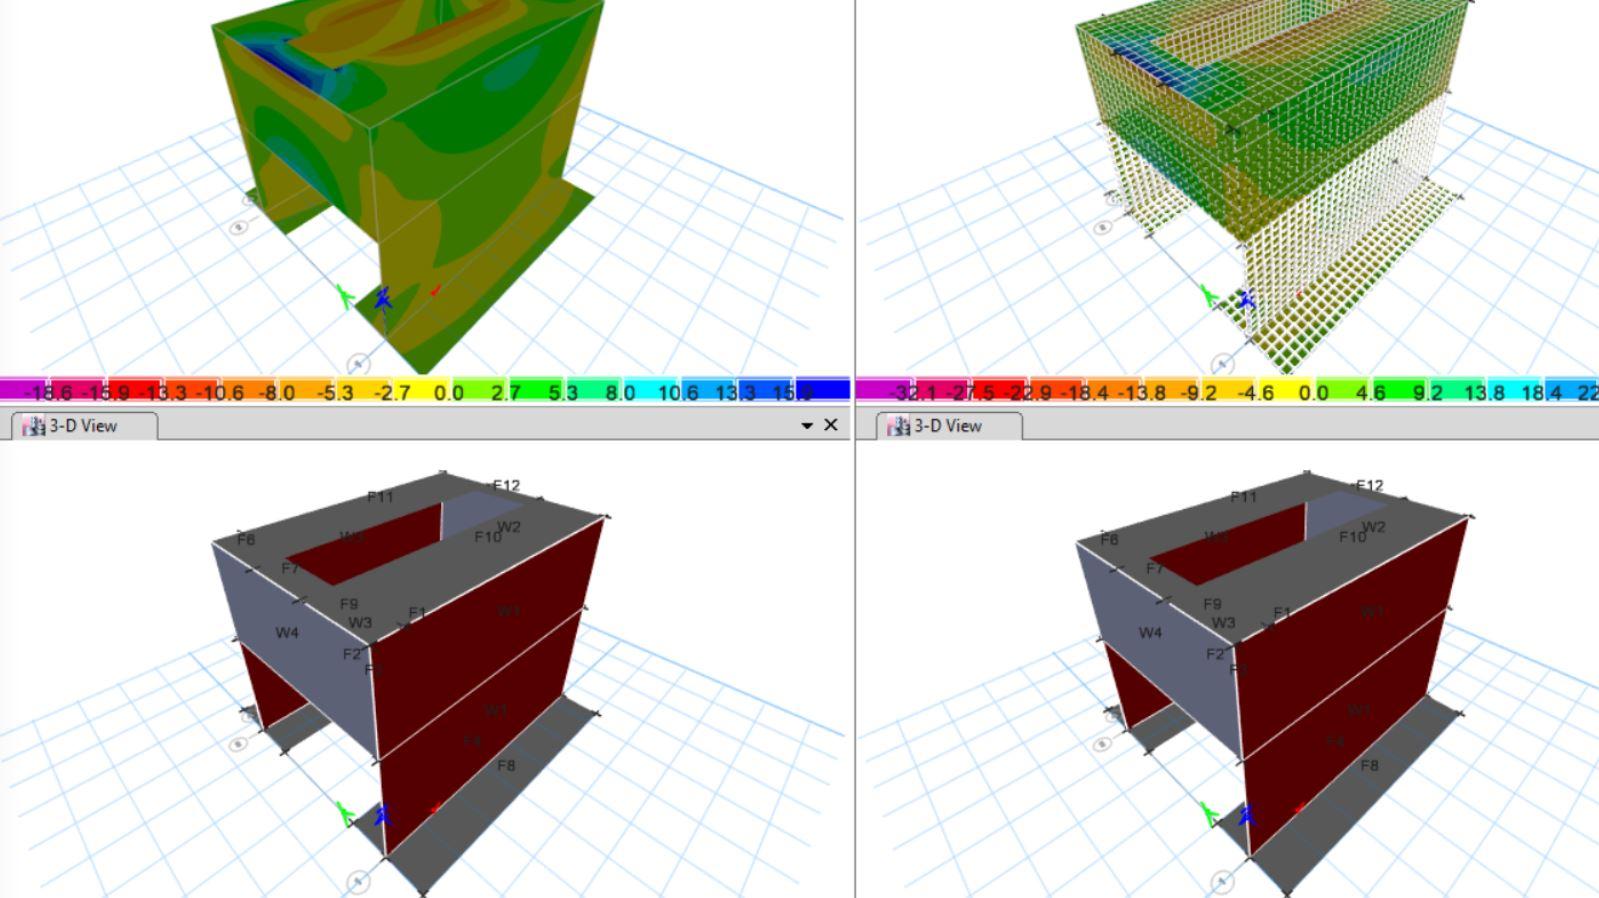Click the positive 2.7 value on left legend
Image resolution: width=1599 pixels, height=898 pixels.
(x=506, y=392)
